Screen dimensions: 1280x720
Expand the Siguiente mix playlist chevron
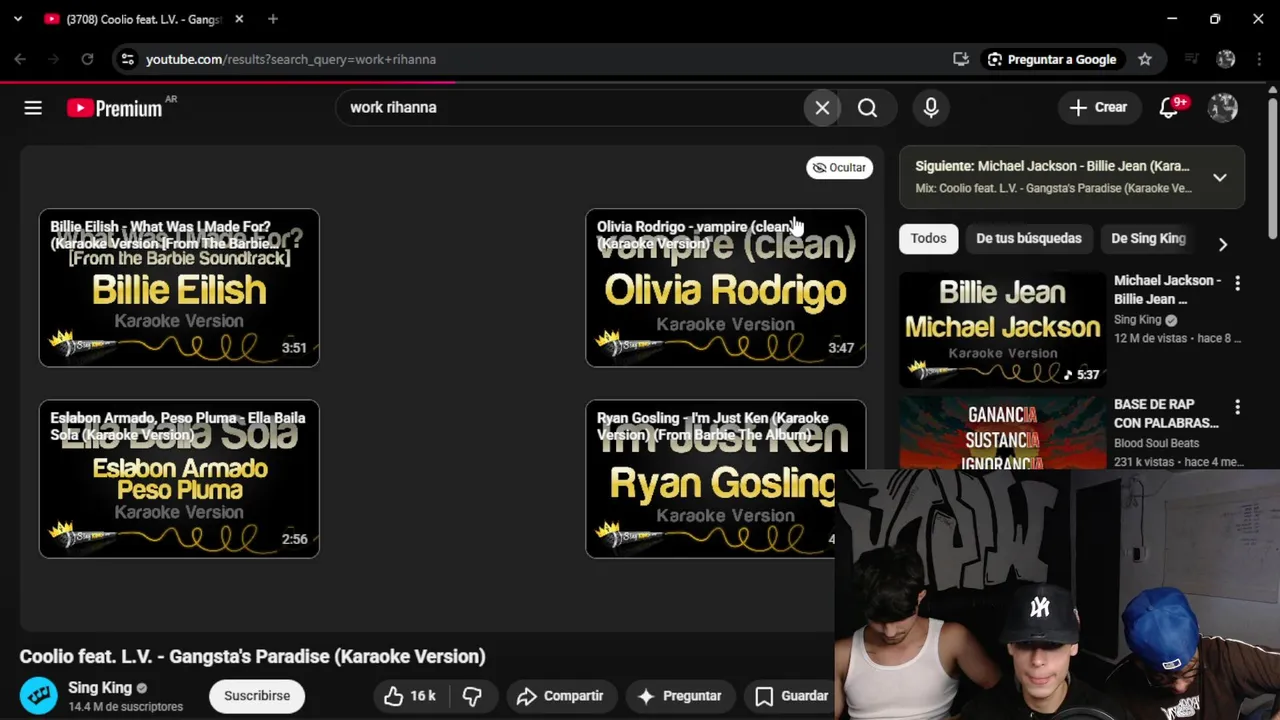pyautogui.click(x=1220, y=177)
